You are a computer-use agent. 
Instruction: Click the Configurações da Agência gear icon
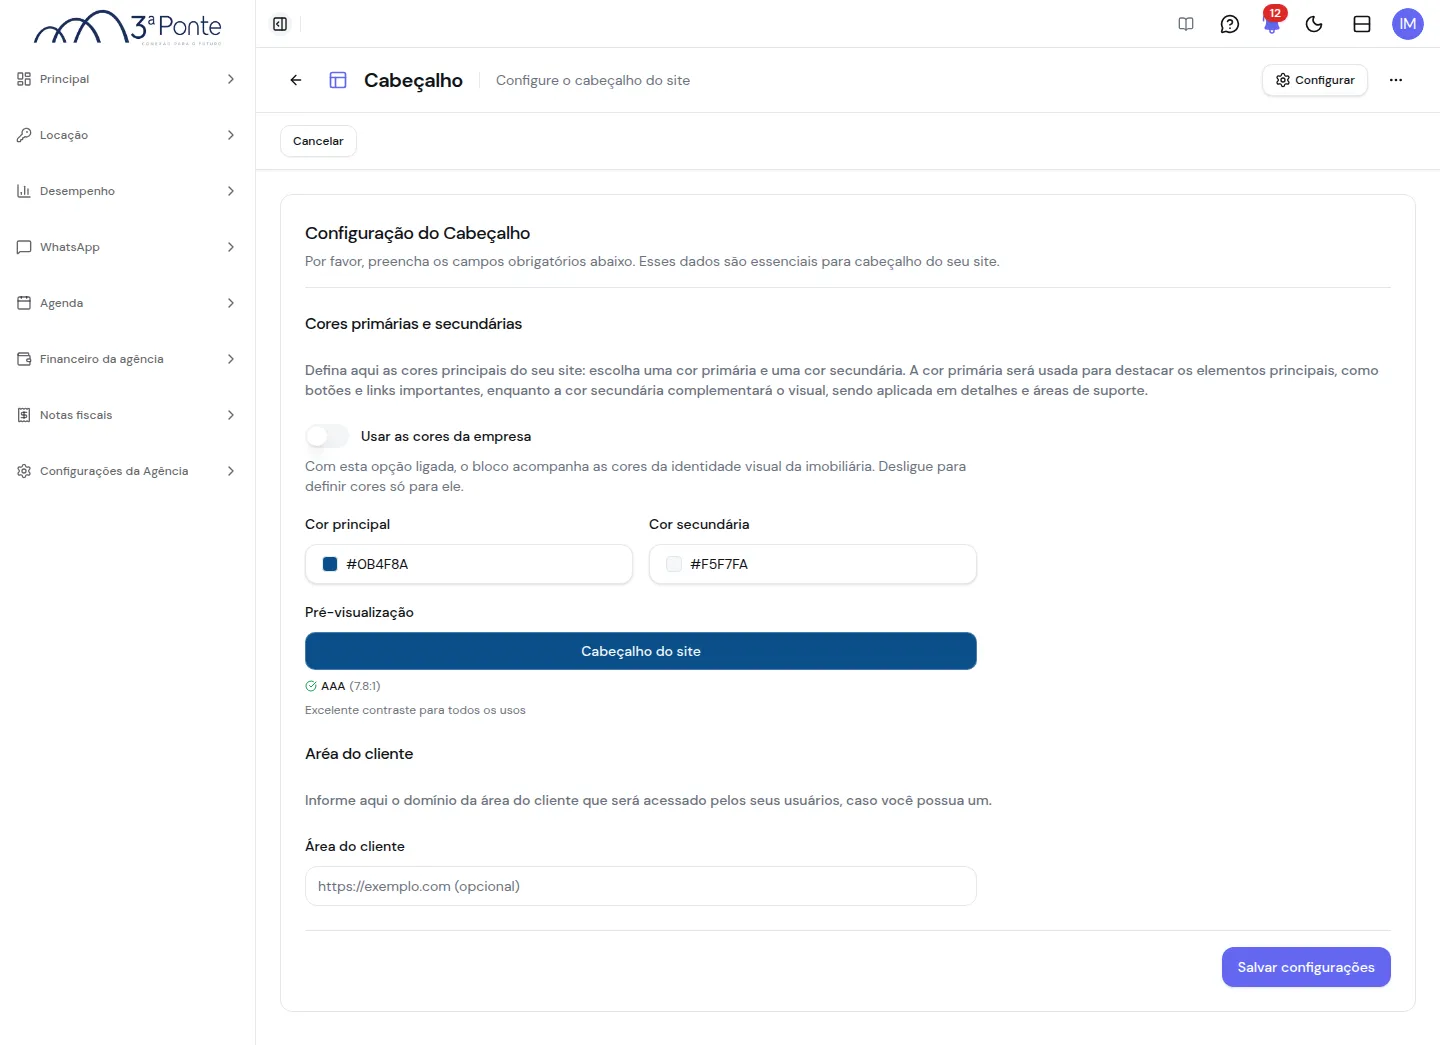point(24,471)
